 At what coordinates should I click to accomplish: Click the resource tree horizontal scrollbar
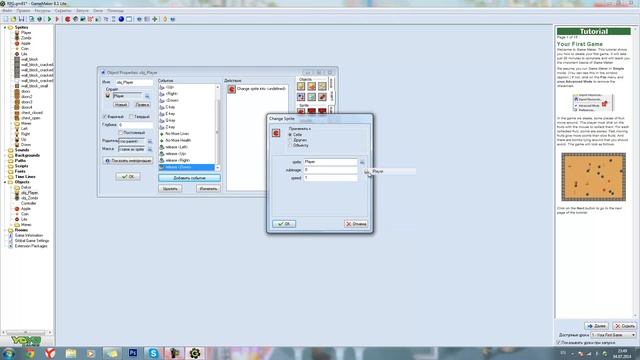[27, 332]
